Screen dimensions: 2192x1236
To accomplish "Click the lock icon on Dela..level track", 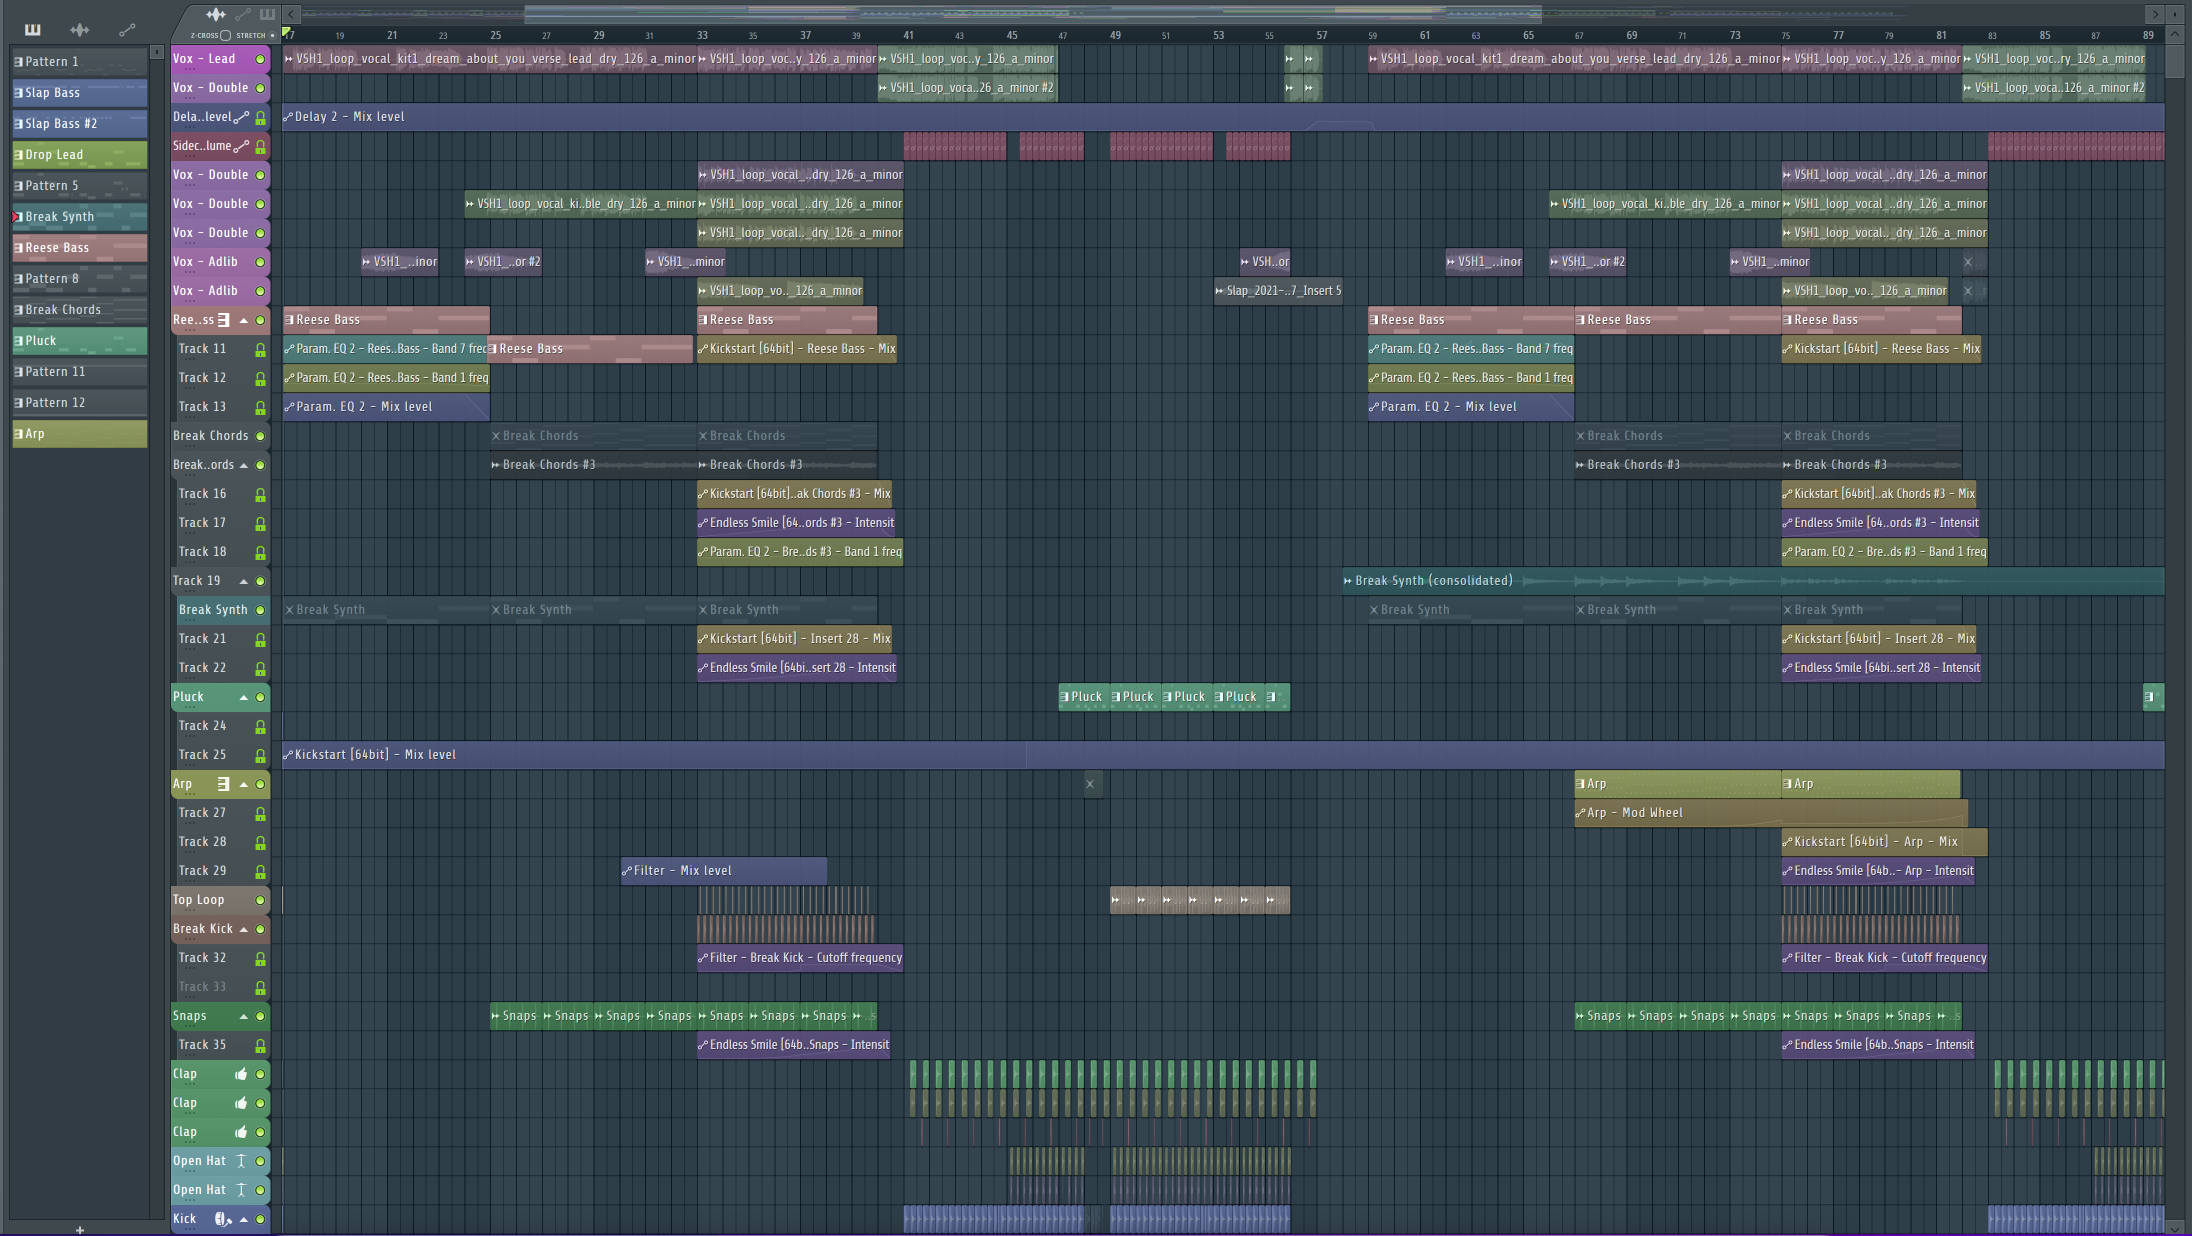I will (x=260, y=117).
